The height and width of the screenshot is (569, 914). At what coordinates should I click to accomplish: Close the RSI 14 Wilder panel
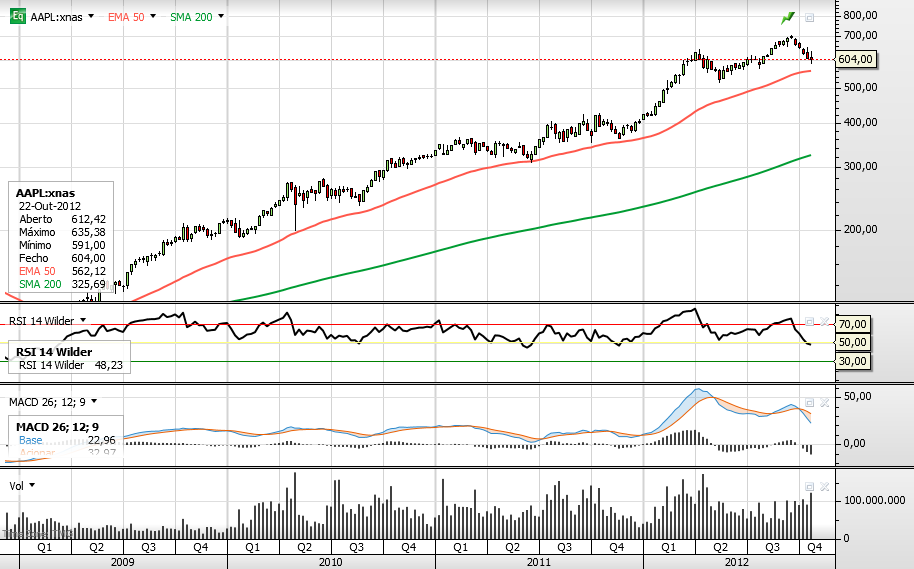[824, 322]
